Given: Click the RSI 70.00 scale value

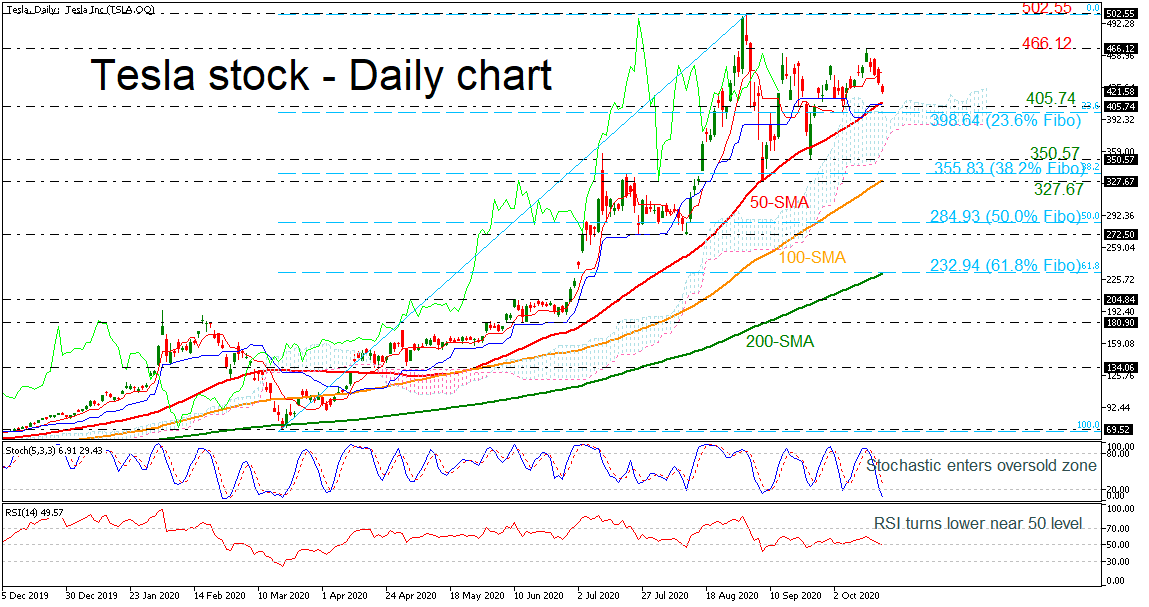Looking at the screenshot, I should coord(1117,528).
